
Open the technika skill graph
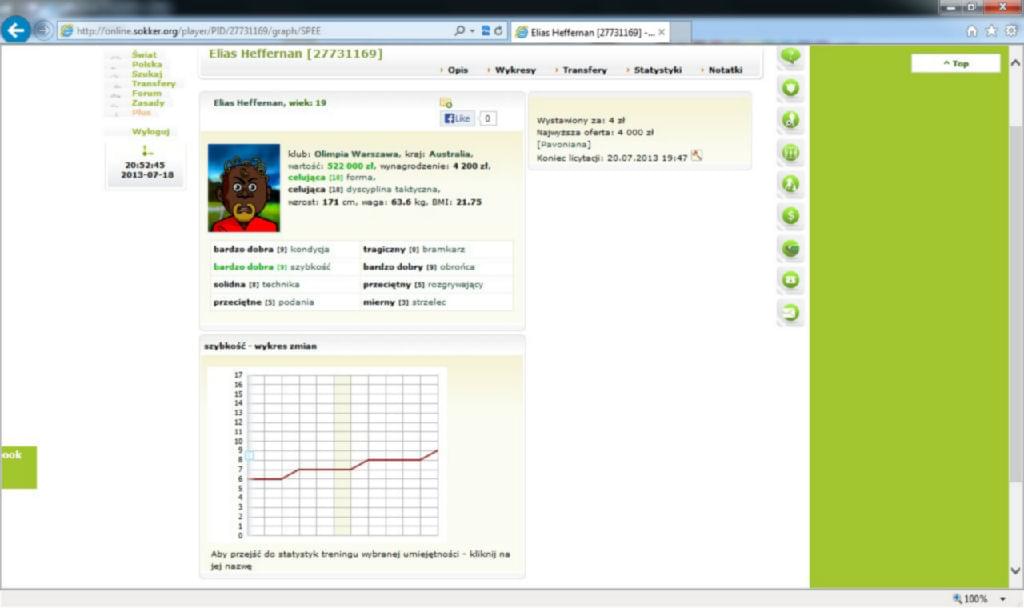pyautogui.click(x=280, y=285)
